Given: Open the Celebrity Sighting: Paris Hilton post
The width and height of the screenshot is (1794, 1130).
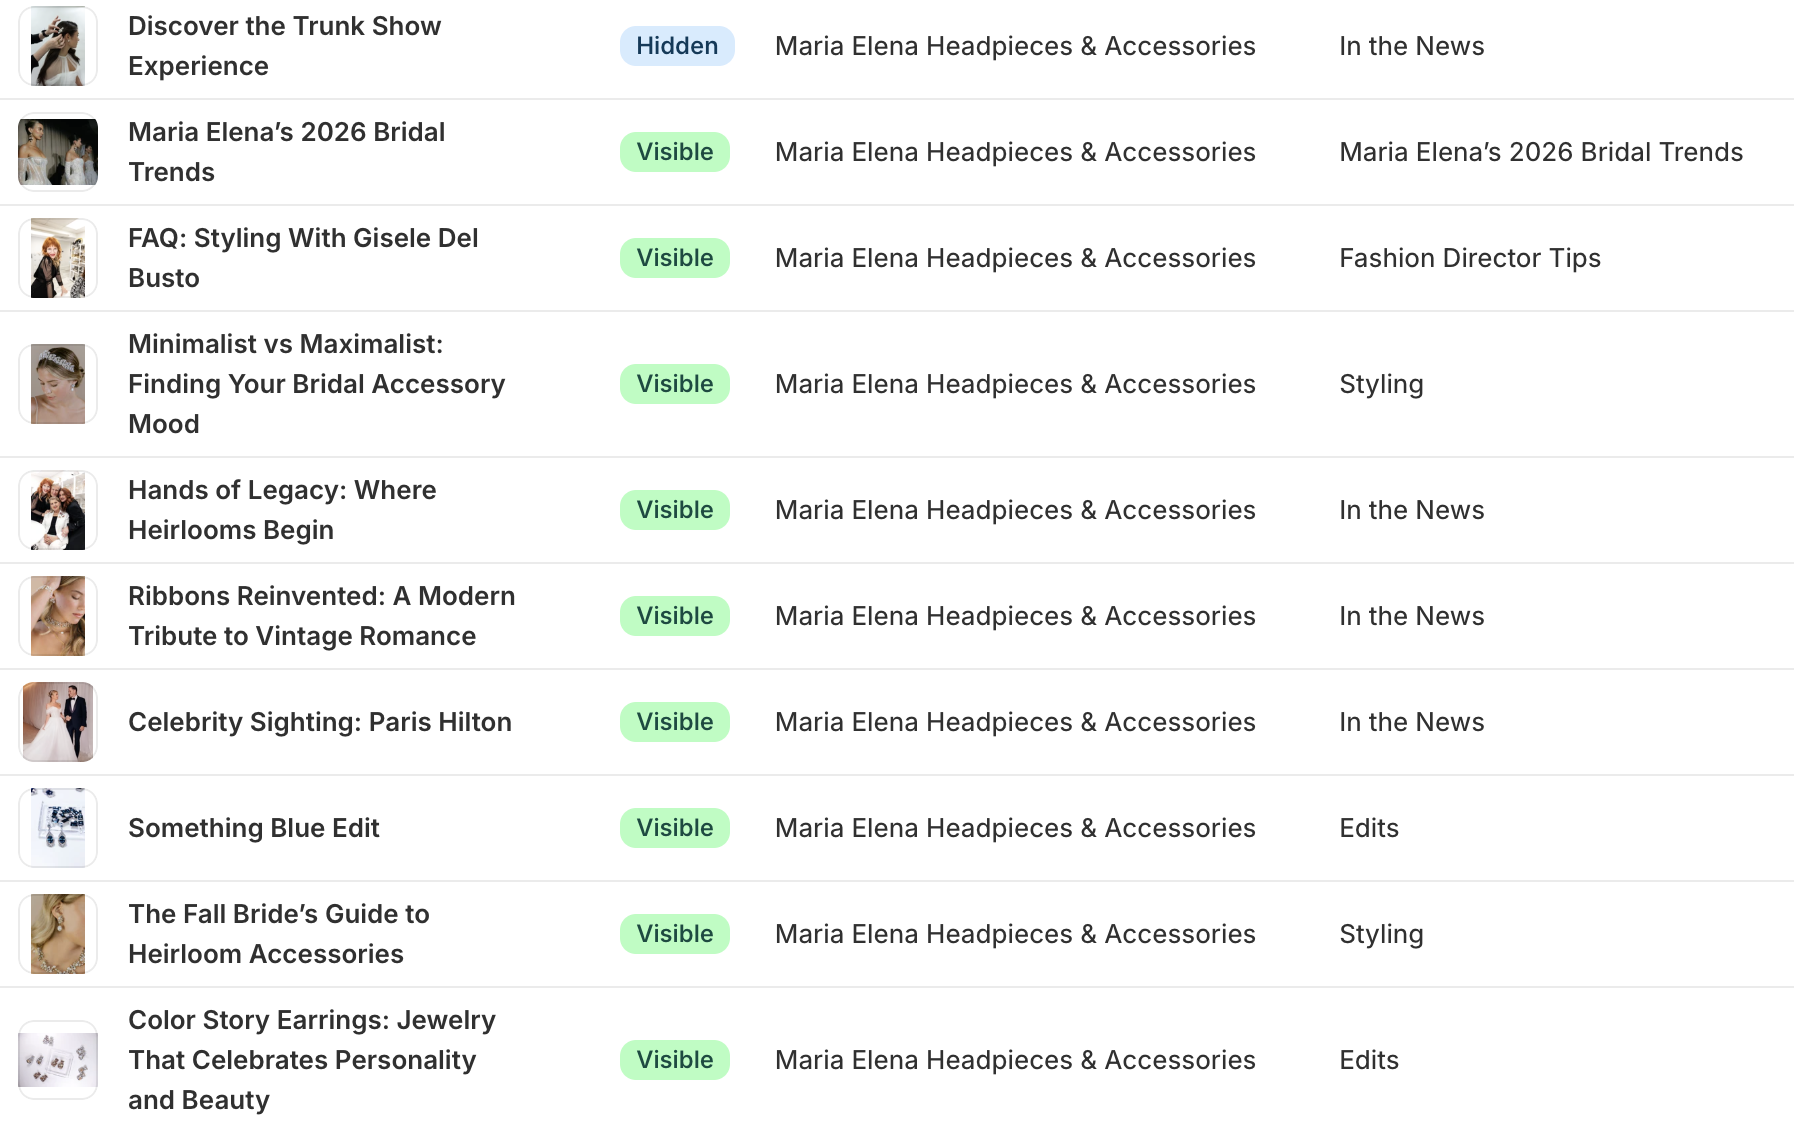Looking at the screenshot, I should click(320, 722).
